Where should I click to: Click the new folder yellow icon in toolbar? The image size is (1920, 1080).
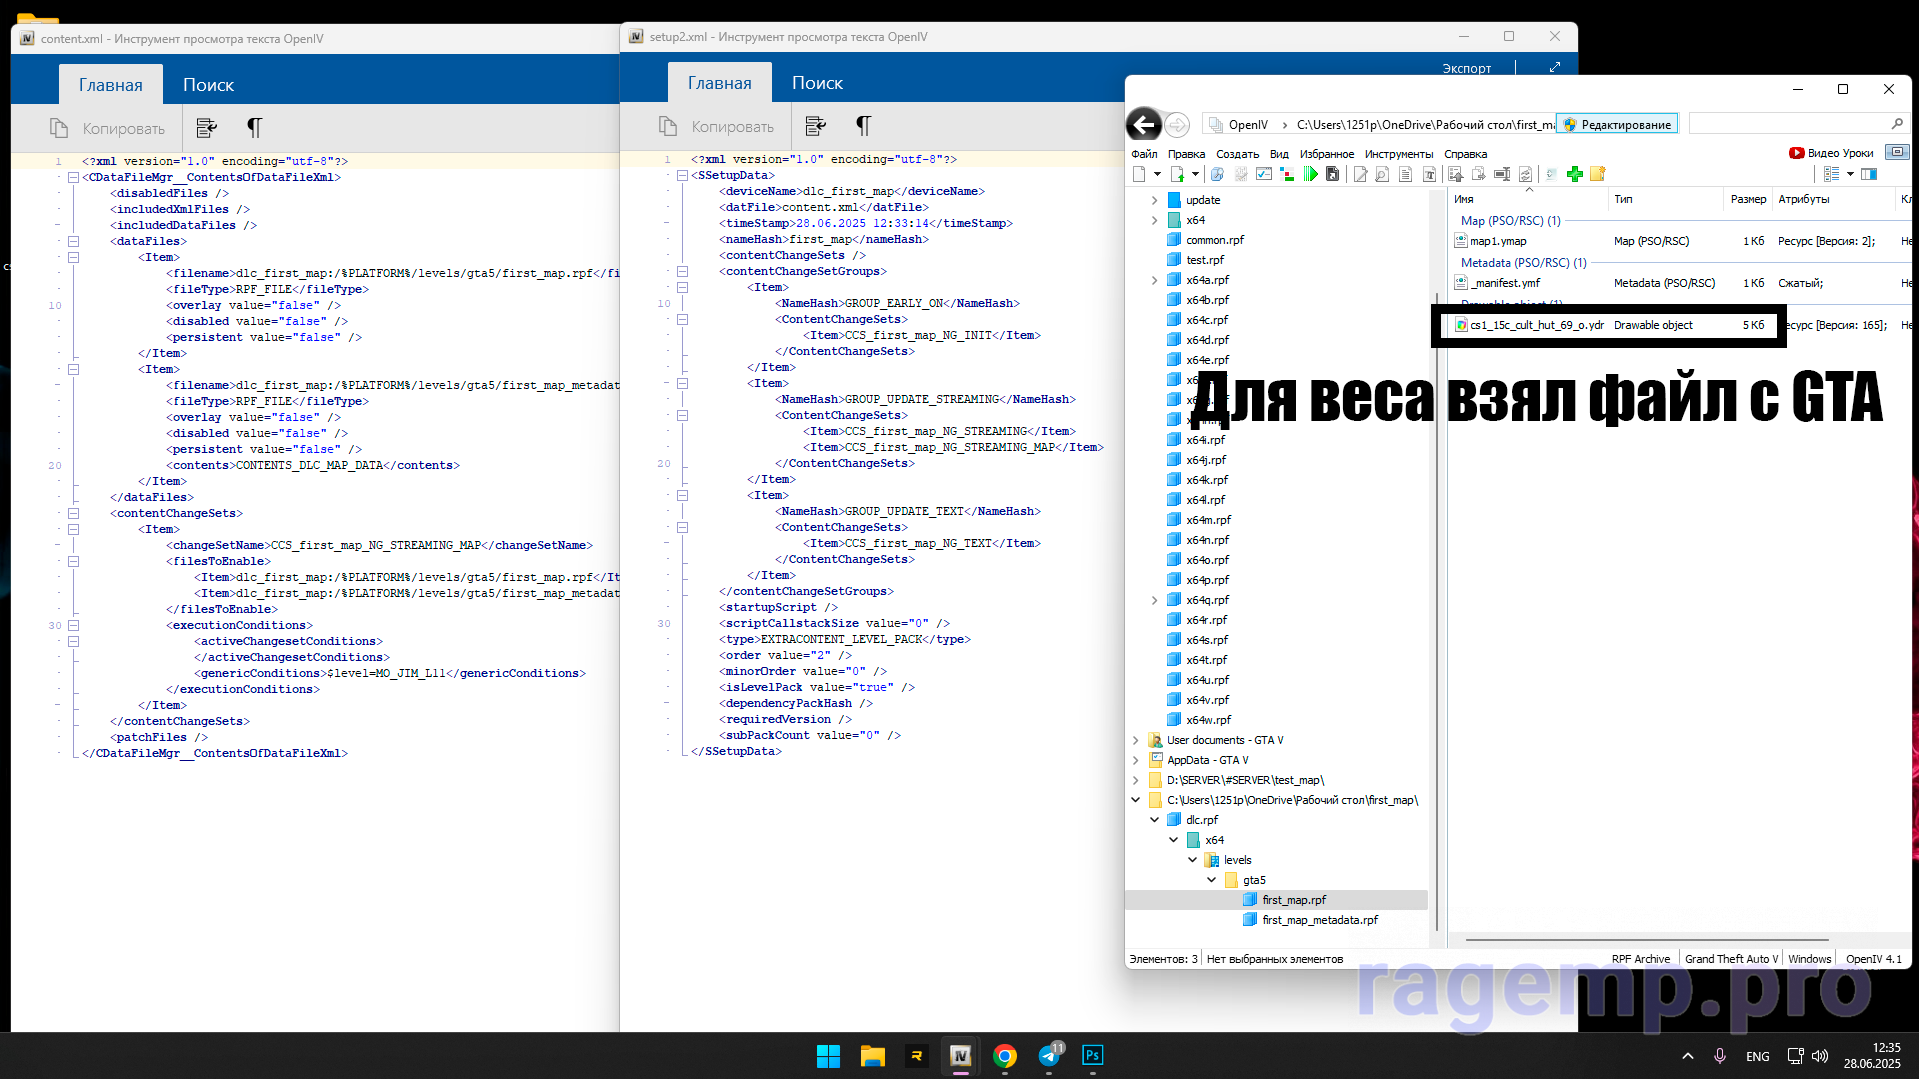(x=1598, y=174)
